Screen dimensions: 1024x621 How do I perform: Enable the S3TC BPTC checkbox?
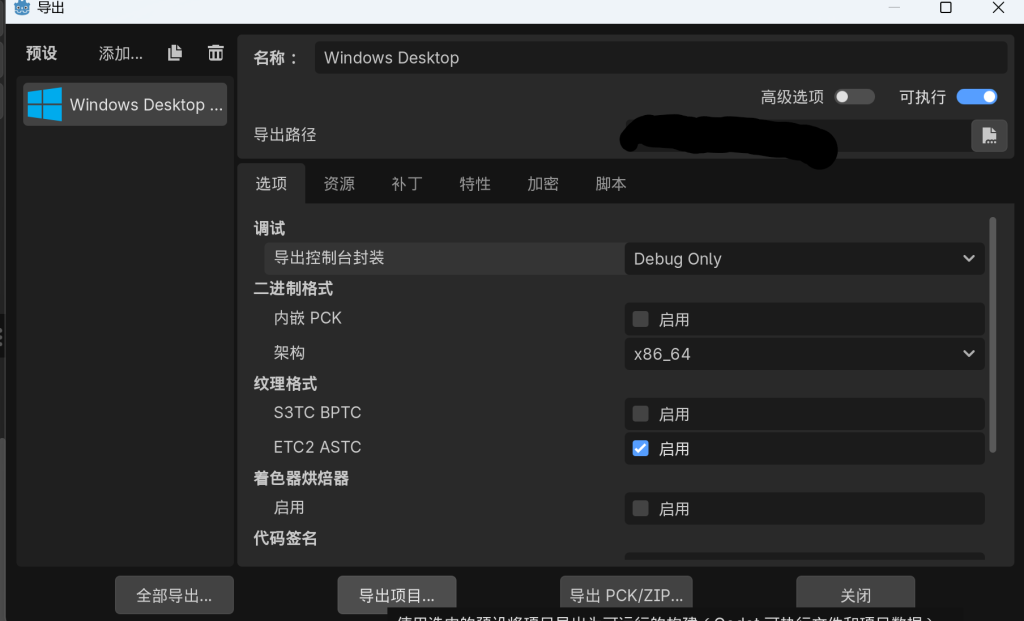(641, 413)
